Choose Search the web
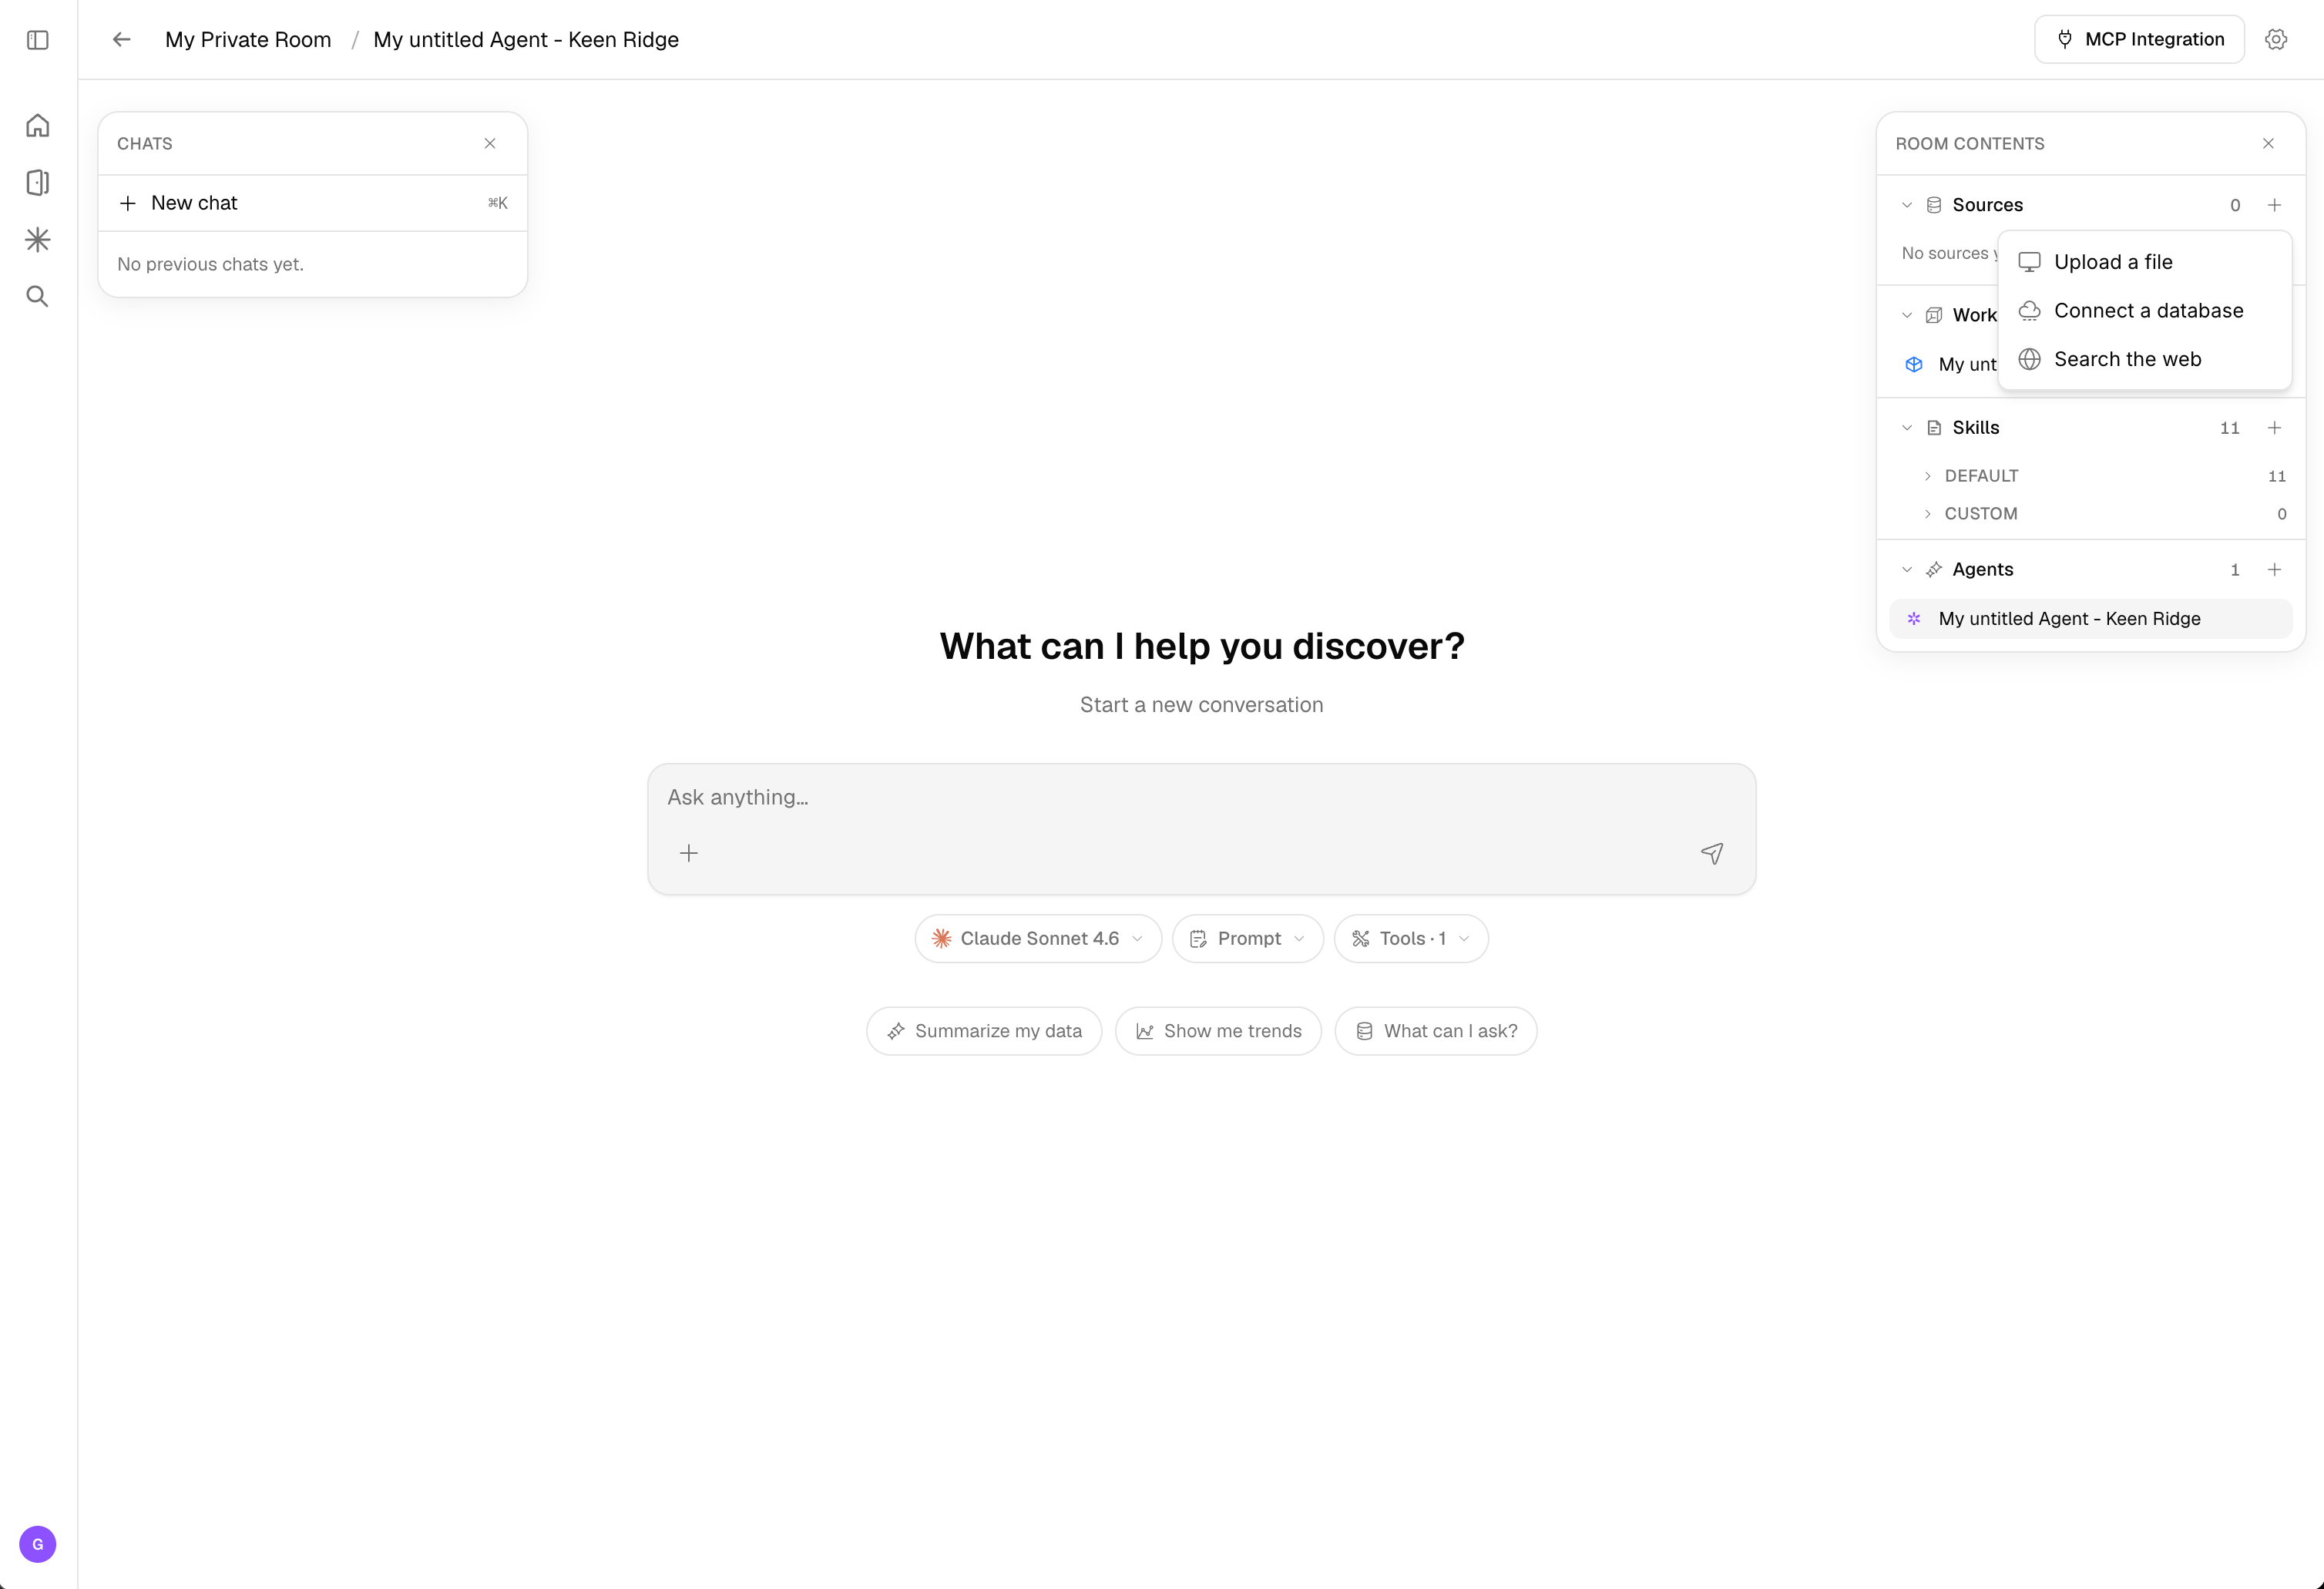Screen dimensions: 2324x1589 [2145, 359]
